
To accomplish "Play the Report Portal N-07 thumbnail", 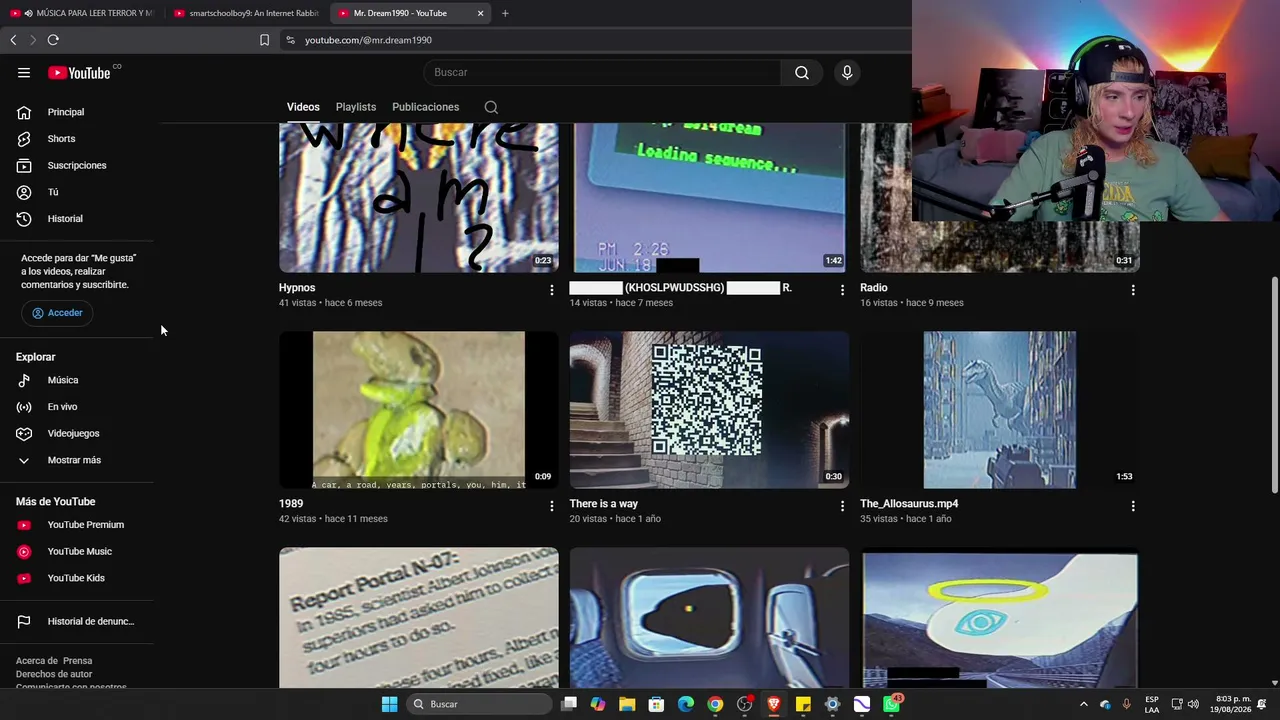I will (x=419, y=617).
